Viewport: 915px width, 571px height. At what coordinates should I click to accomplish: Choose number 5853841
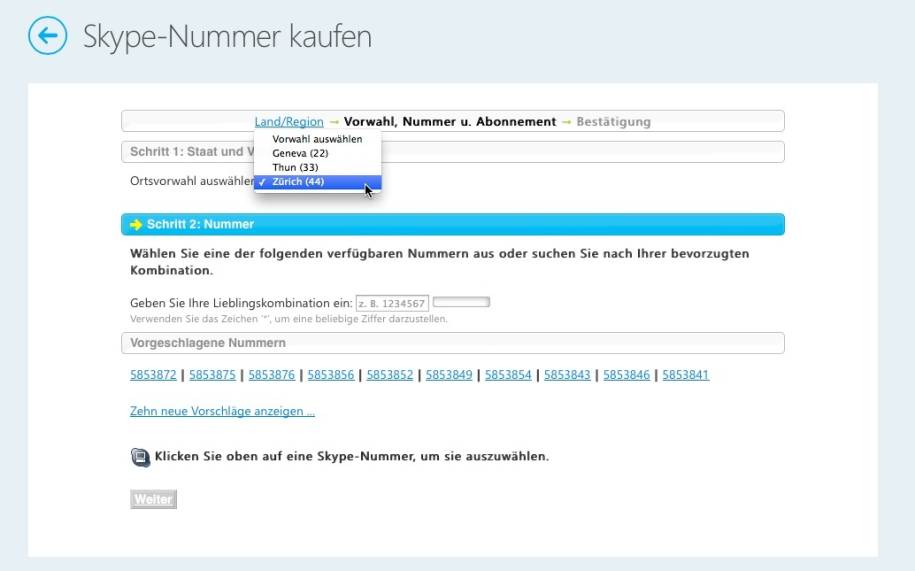(x=686, y=375)
